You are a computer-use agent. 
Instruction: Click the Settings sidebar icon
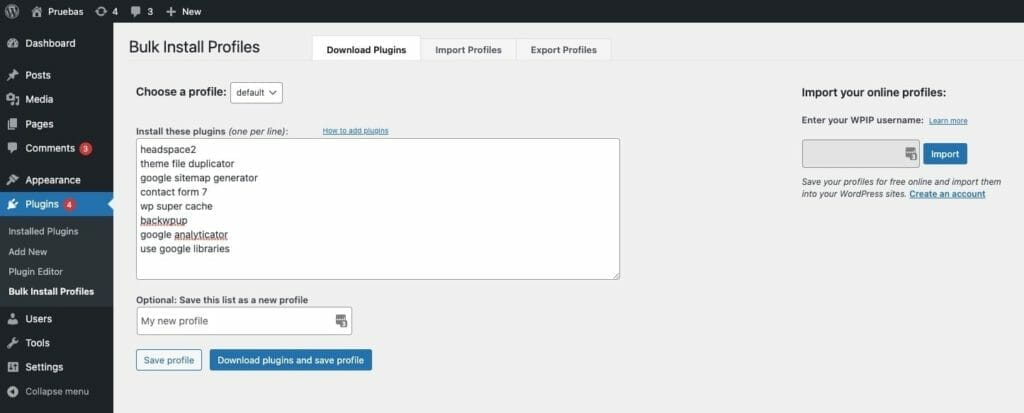[12, 367]
